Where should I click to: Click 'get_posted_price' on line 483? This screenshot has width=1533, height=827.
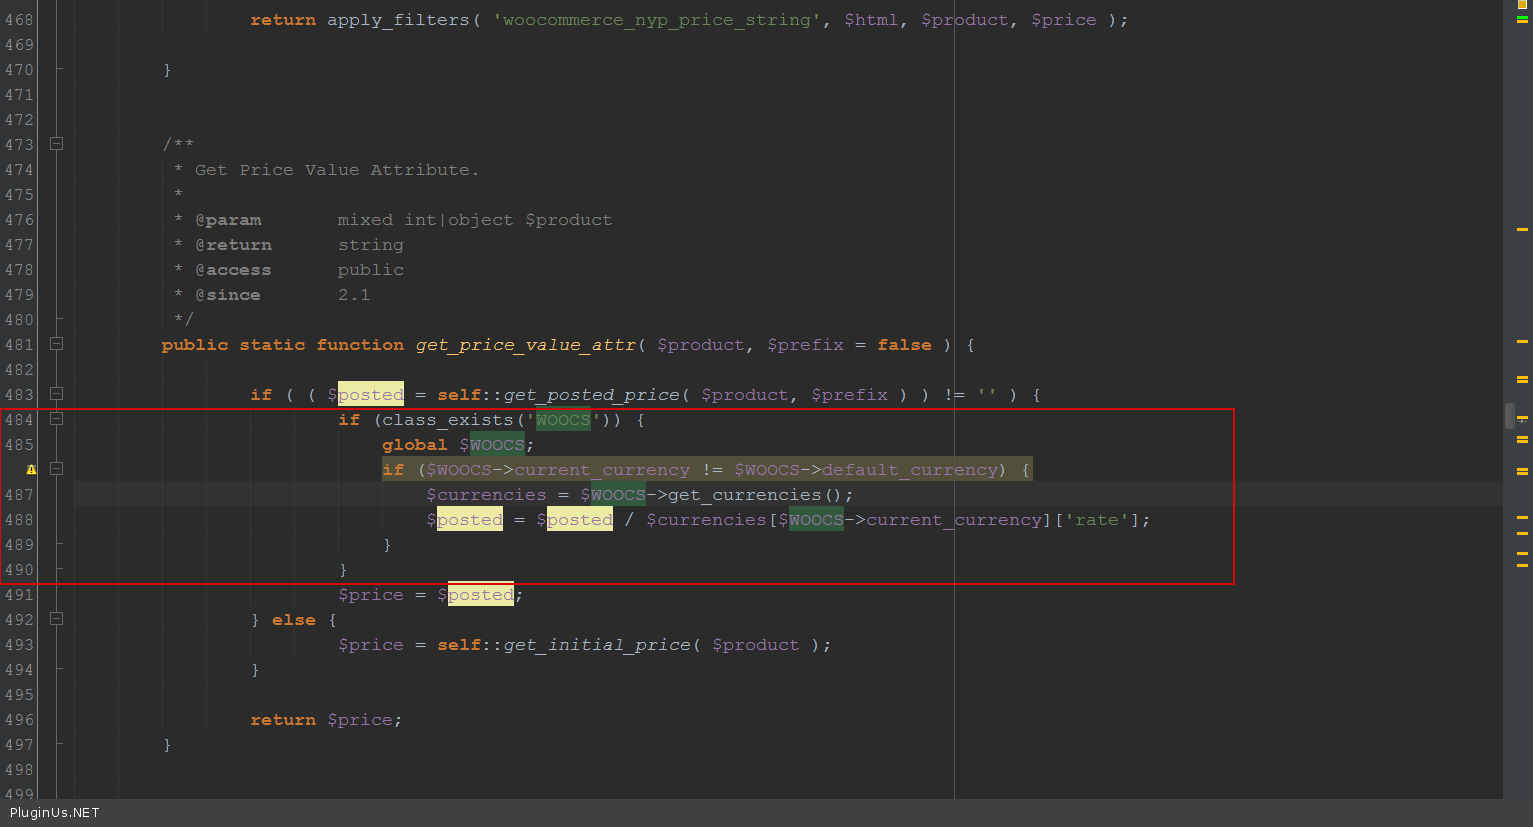click(591, 395)
